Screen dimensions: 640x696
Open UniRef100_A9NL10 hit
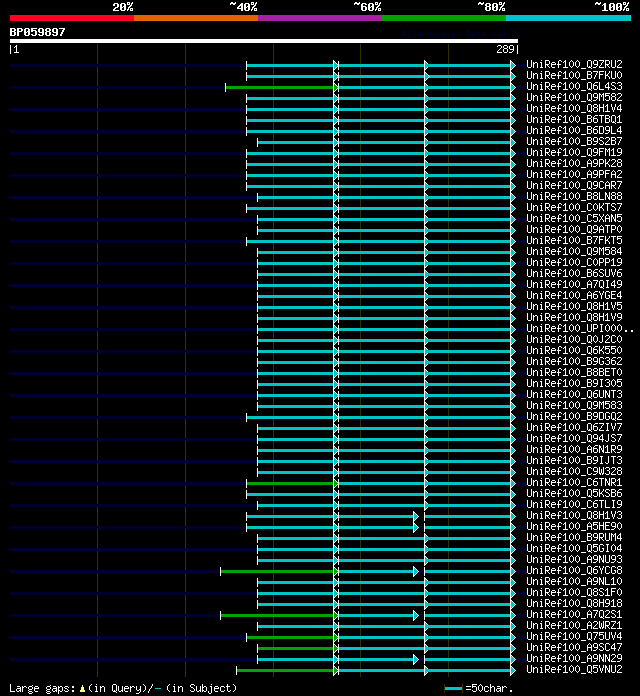[x=574, y=582]
